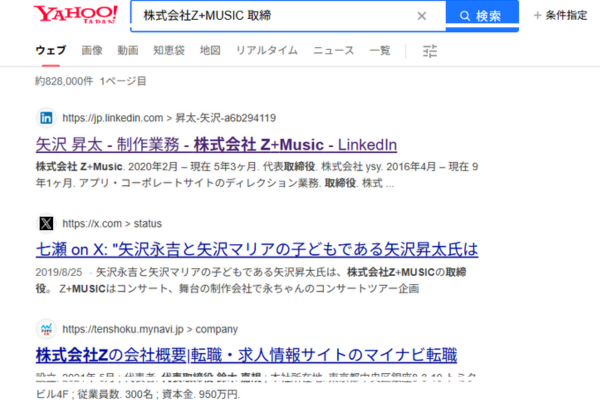600x400 pixels.
Task: Open the 条件指定 advanced options
Action: (x=561, y=15)
